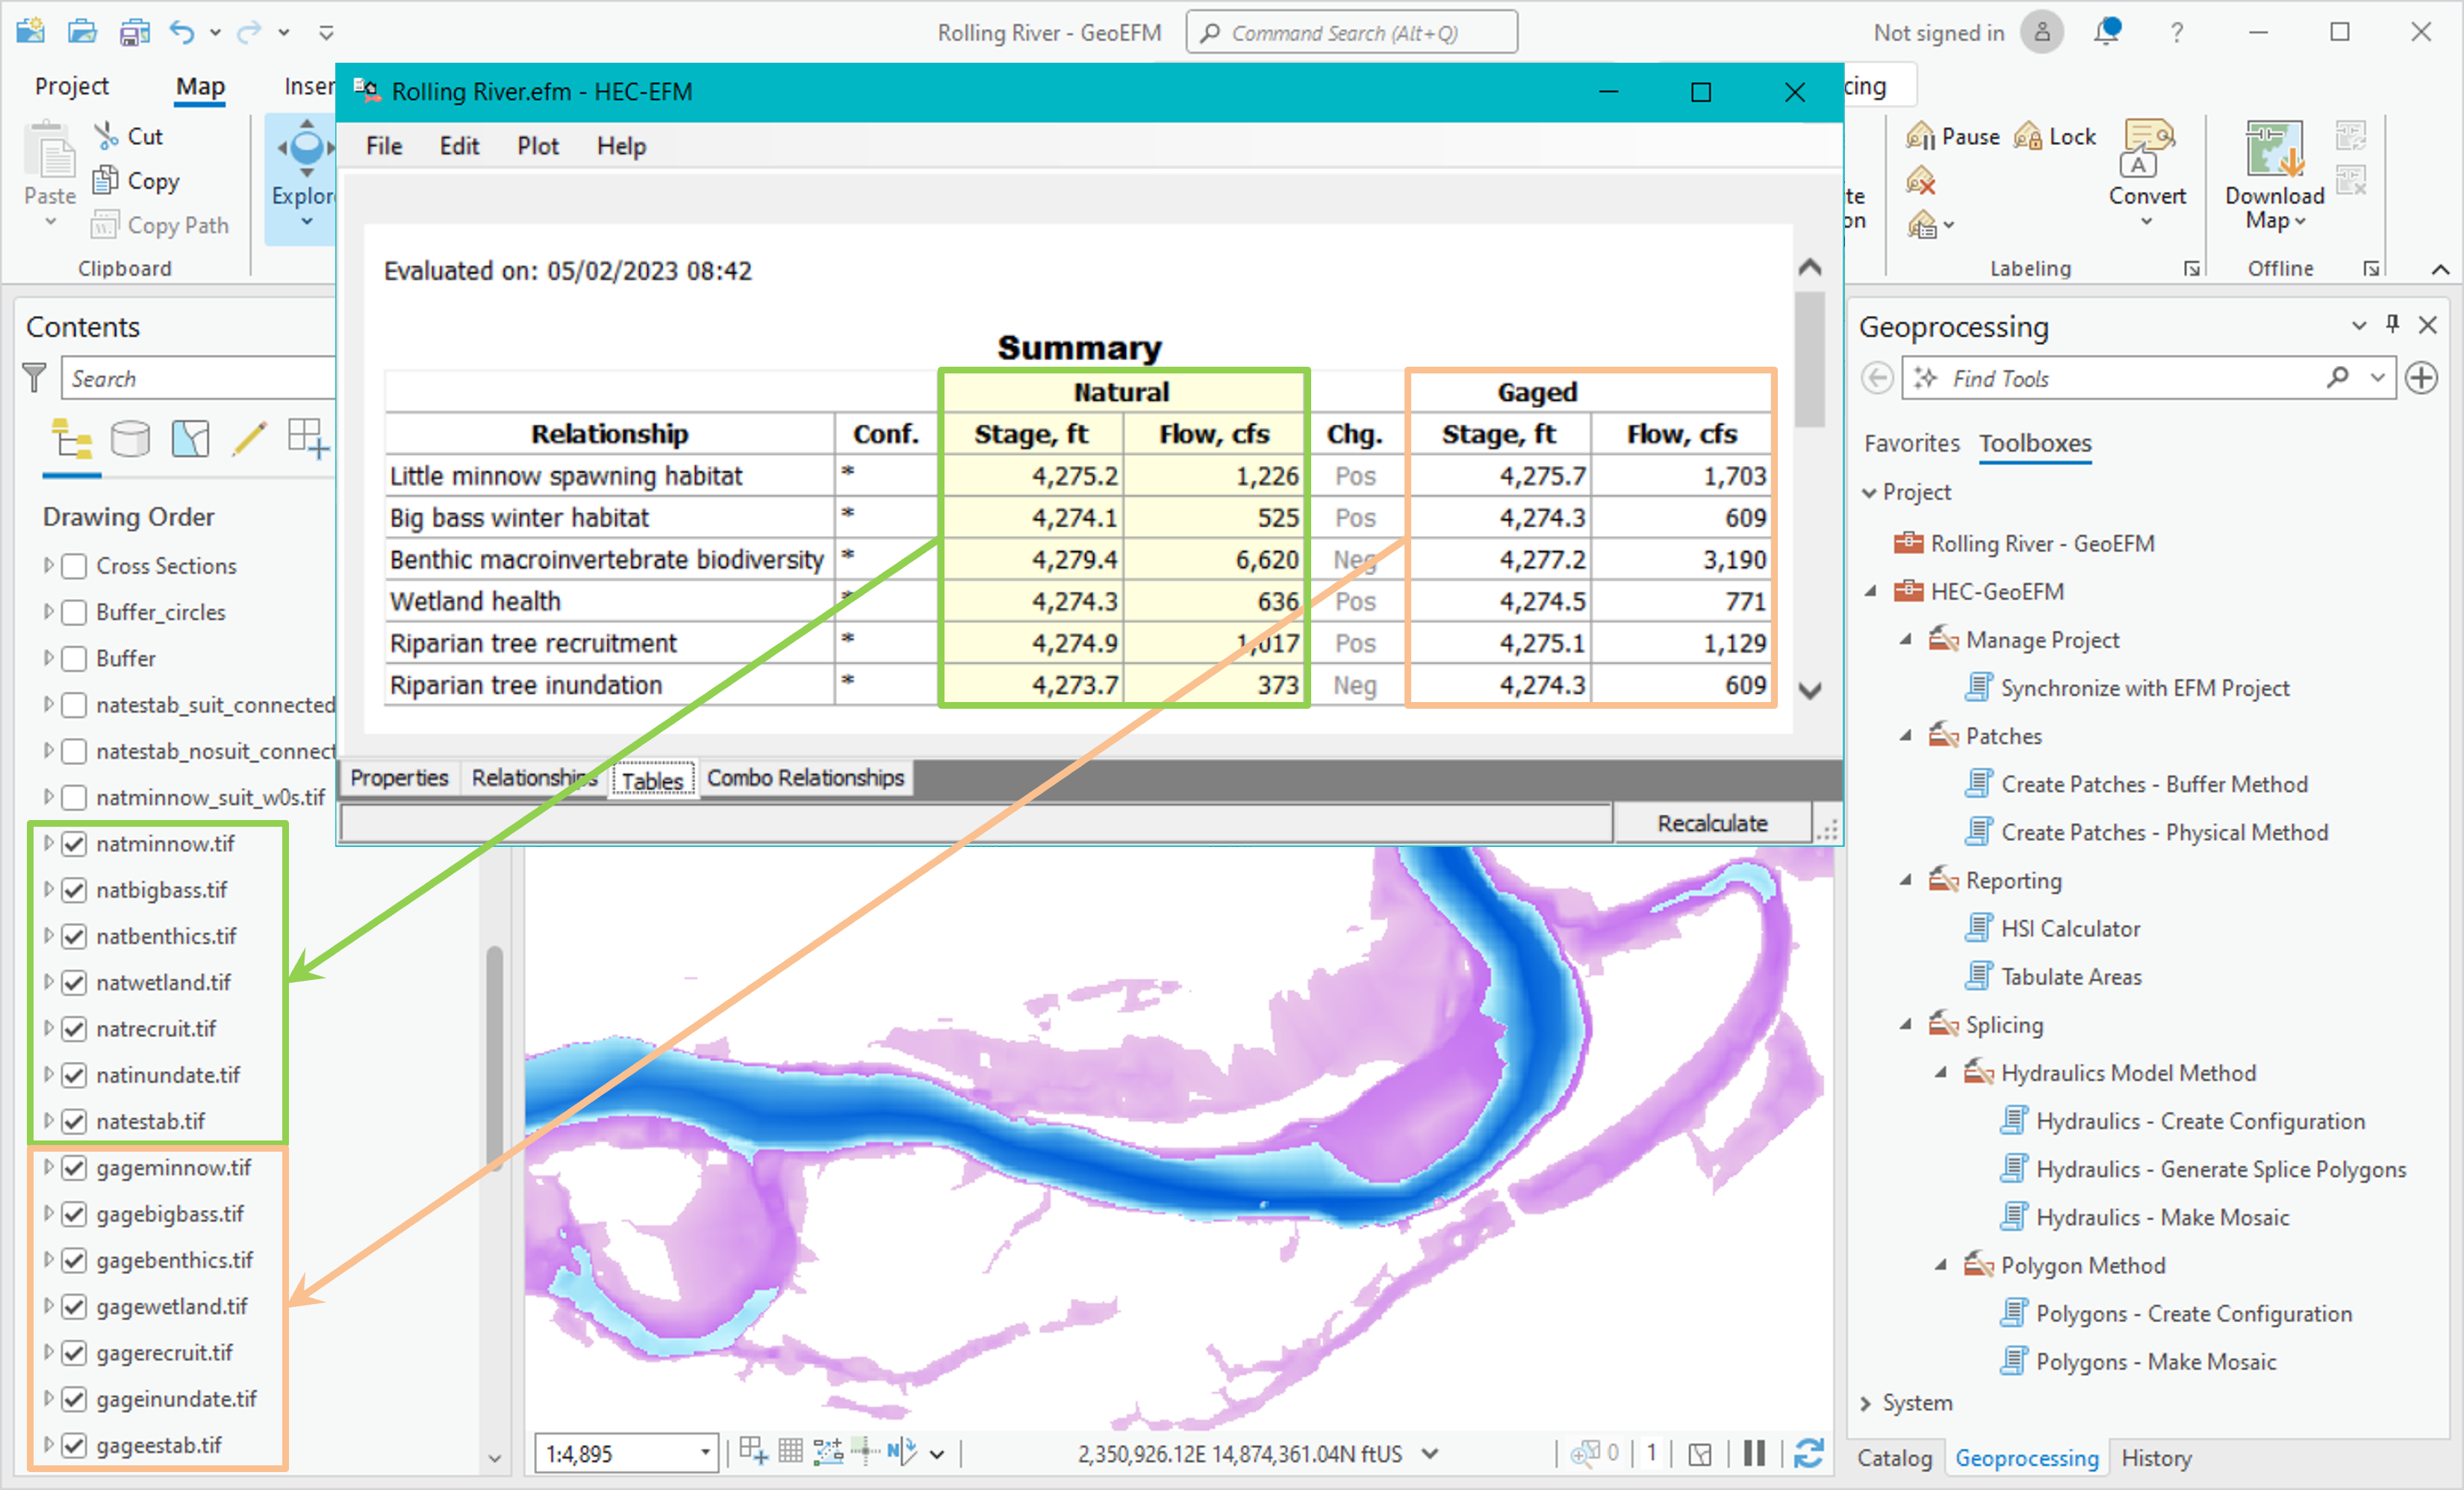
Task: Open the Project ribbon tab
Action: pos(71,86)
